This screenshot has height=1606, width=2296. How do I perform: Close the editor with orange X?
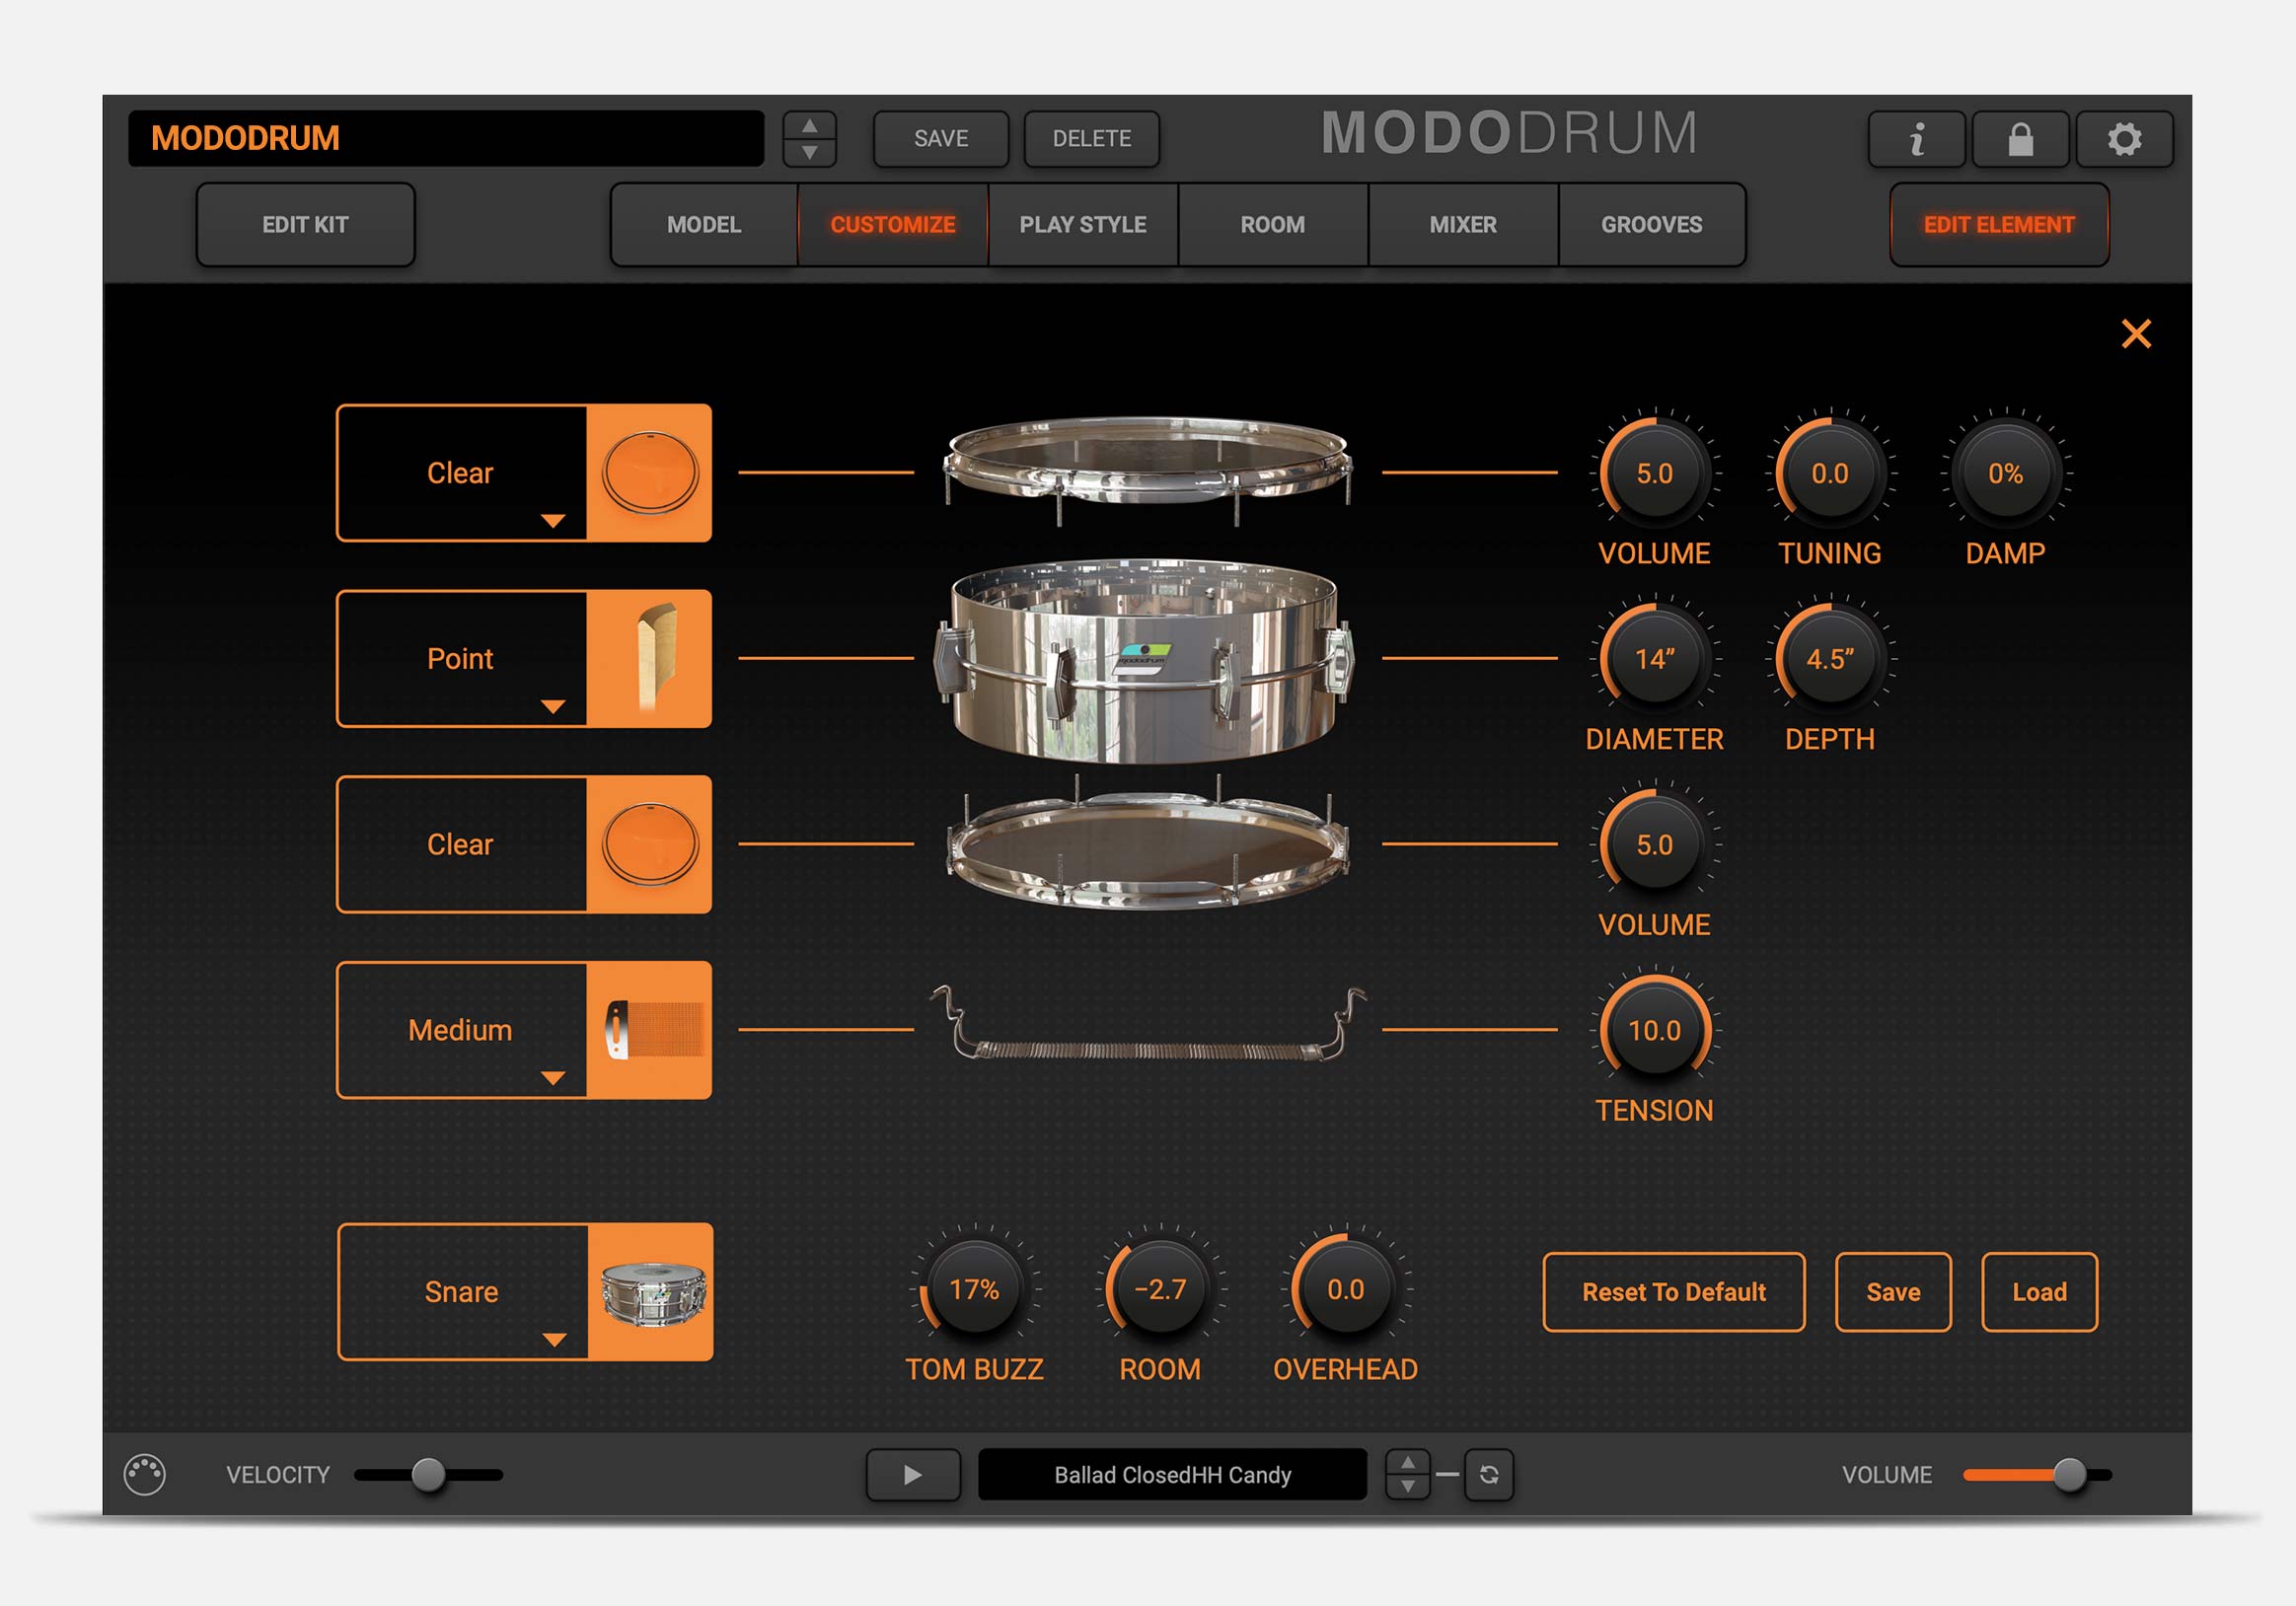pos(2135,334)
